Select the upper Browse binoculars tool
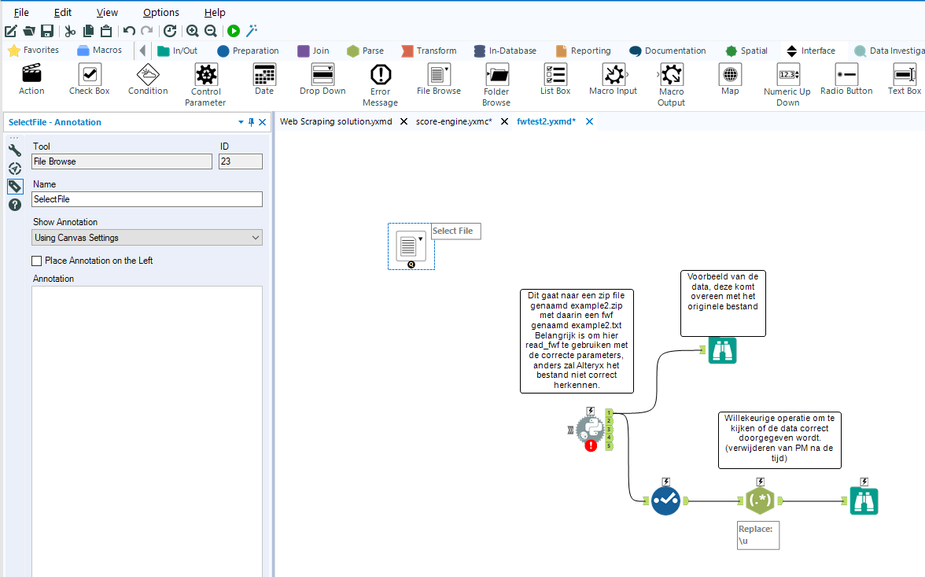The width and height of the screenshot is (925, 577). coord(722,350)
